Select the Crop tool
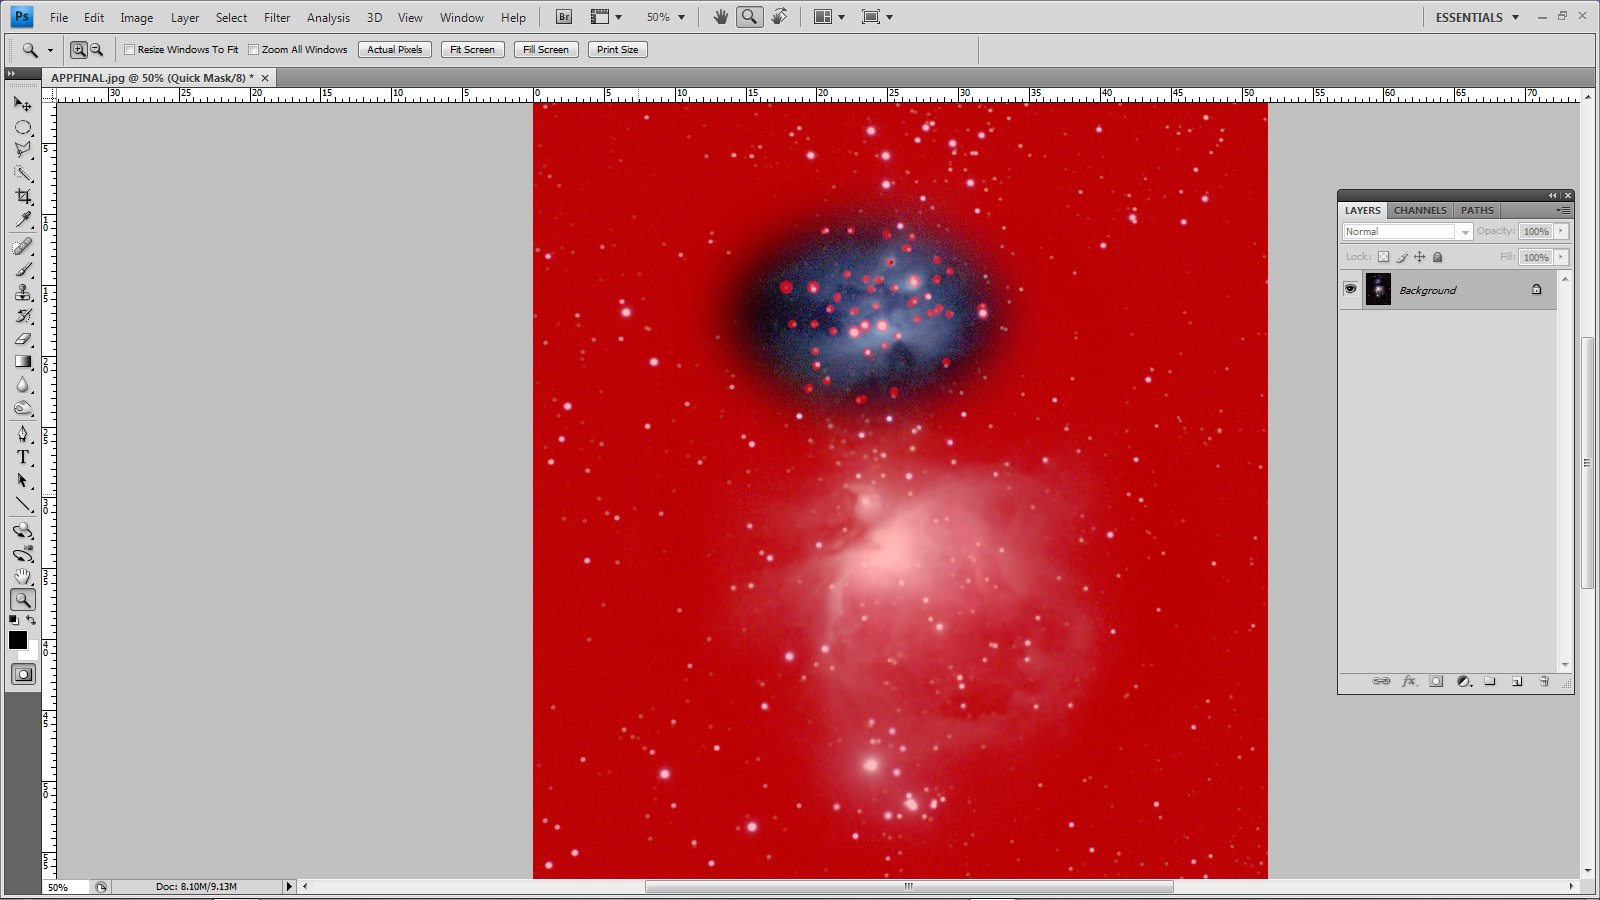 click(x=24, y=196)
